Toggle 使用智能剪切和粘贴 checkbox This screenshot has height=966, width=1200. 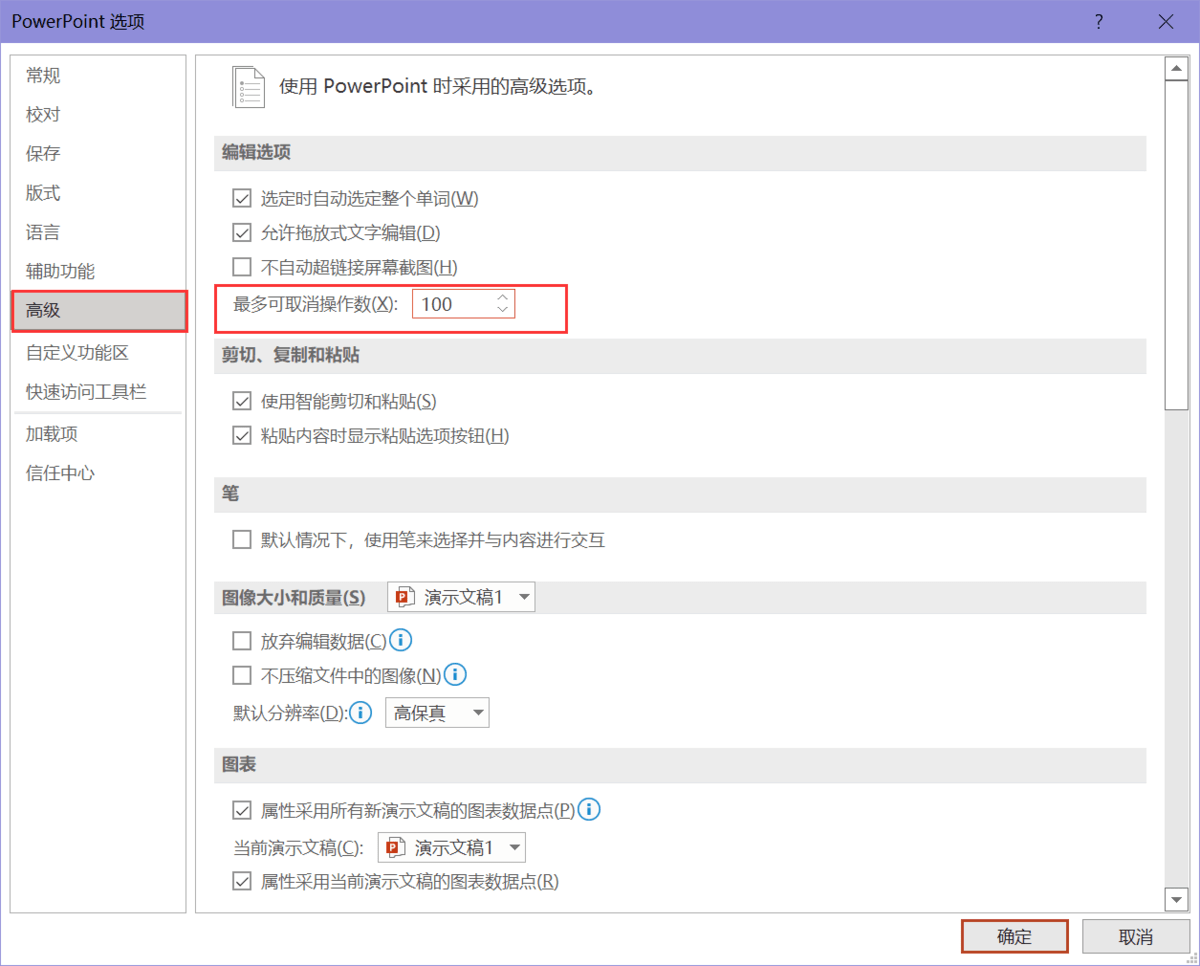pyautogui.click(x=241, y=401)
